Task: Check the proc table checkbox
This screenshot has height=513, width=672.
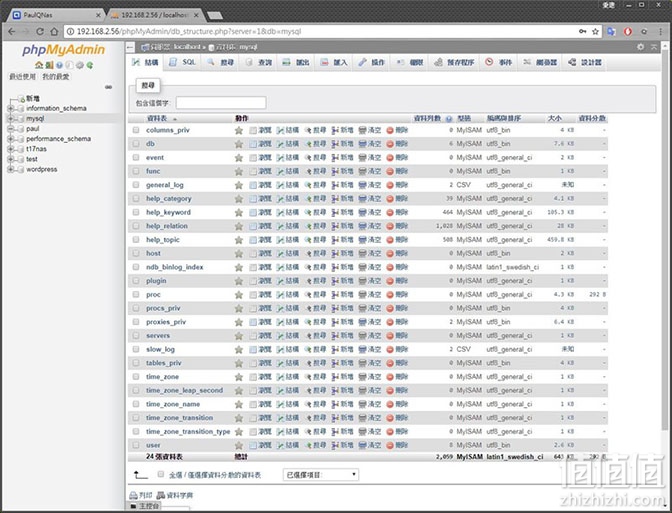Action: 136,294
